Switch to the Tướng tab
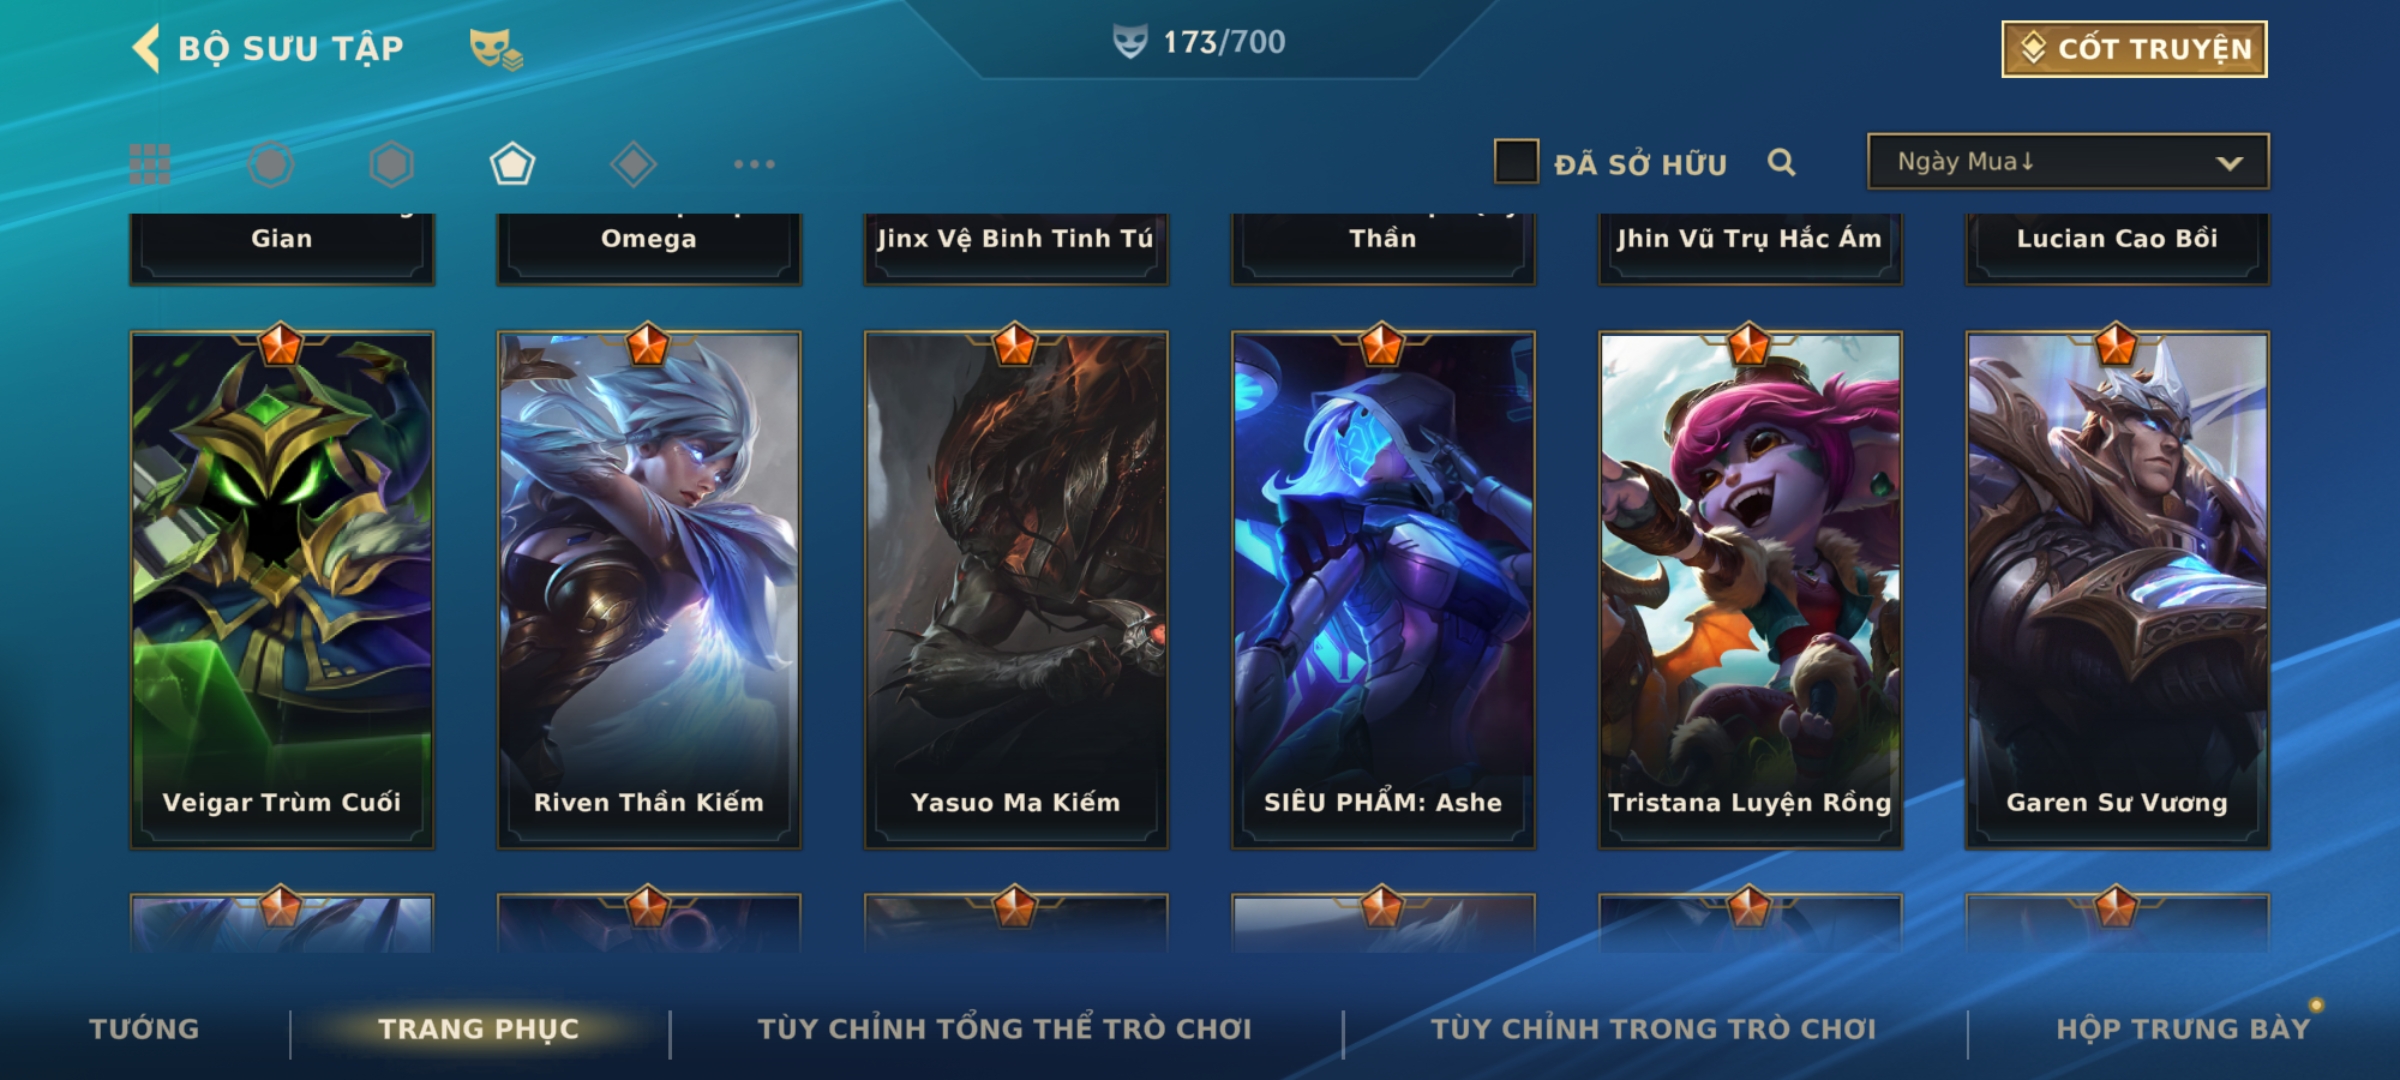 coord(144,1029)
